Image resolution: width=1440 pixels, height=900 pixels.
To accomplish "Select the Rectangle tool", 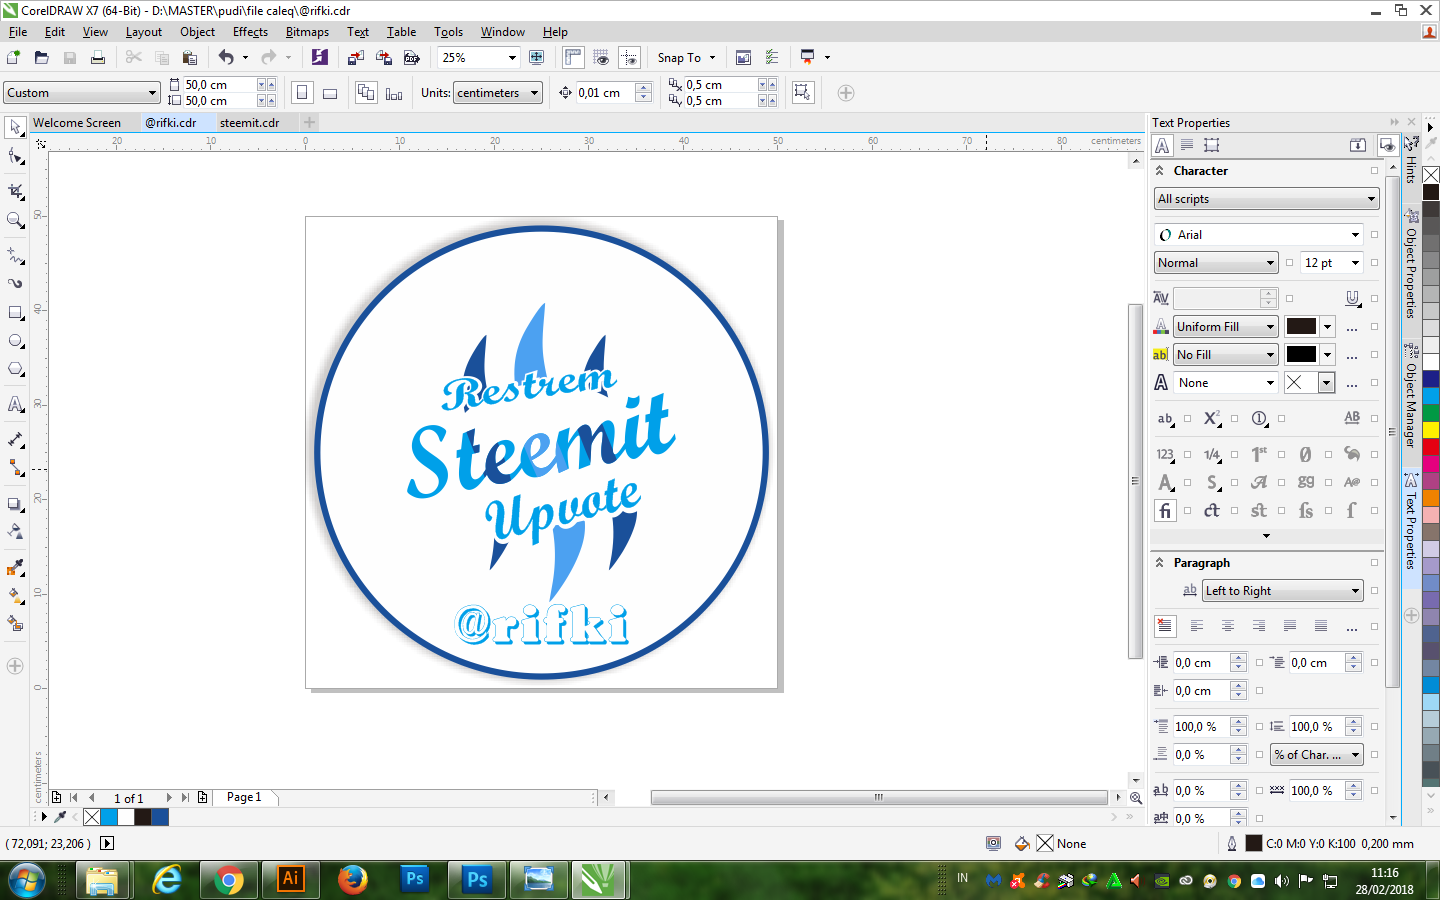I will [15, 313].
